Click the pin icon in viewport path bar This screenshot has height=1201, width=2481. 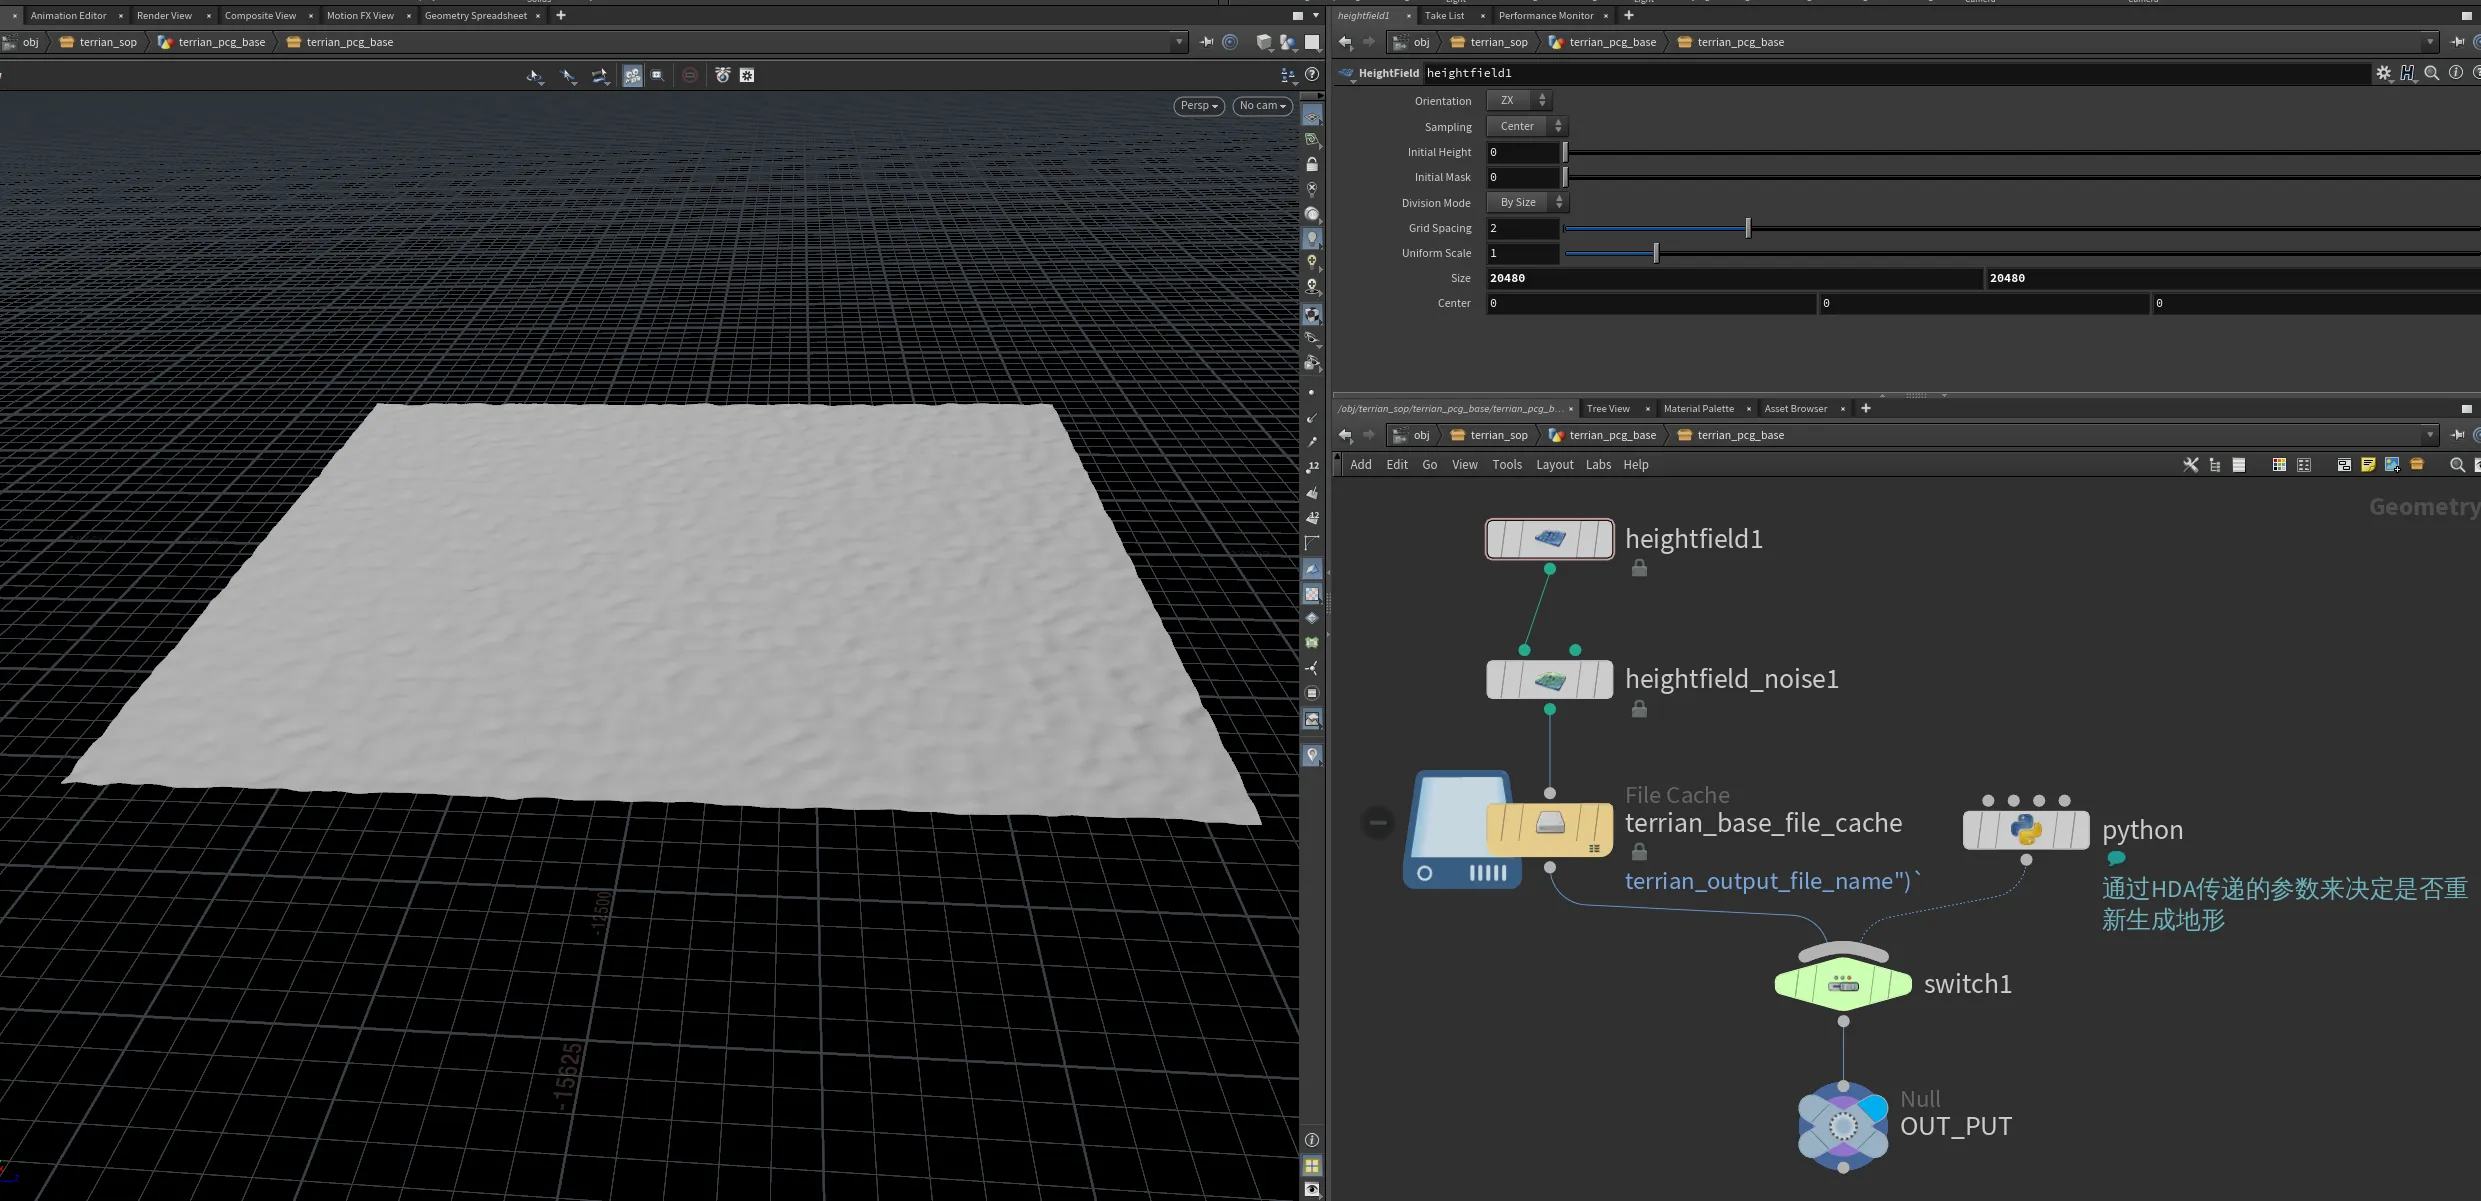1207,42
